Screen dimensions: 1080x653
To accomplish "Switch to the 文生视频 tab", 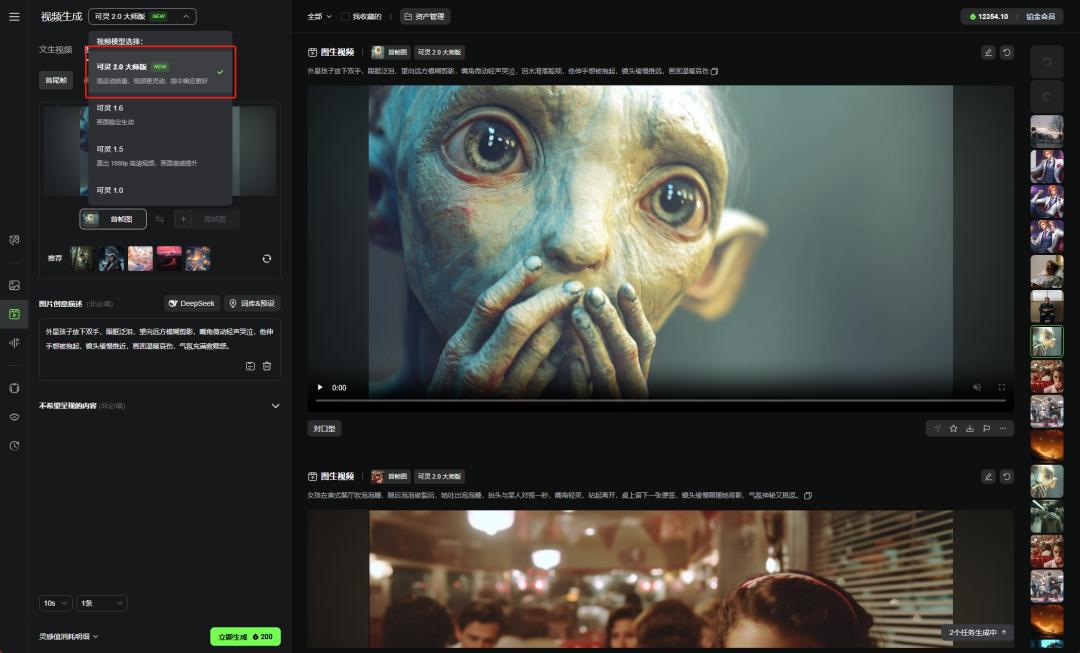I will coord(56,50).
